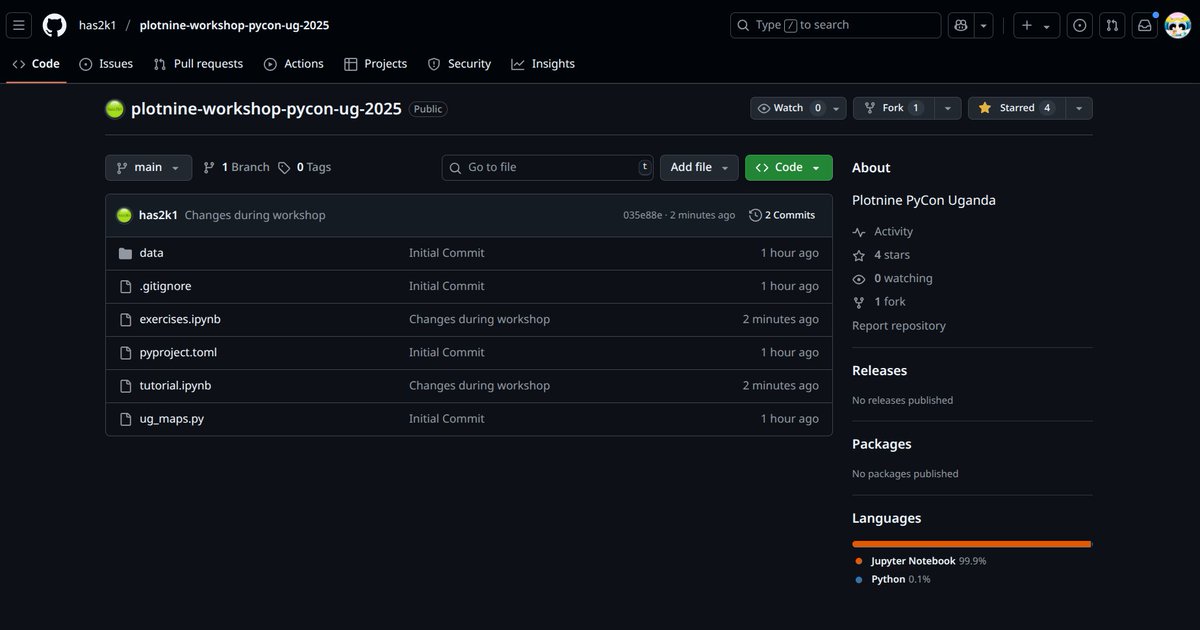Click the repository owner avatar beside title
Screen dimensions: 1200x630
click(115, 109)
